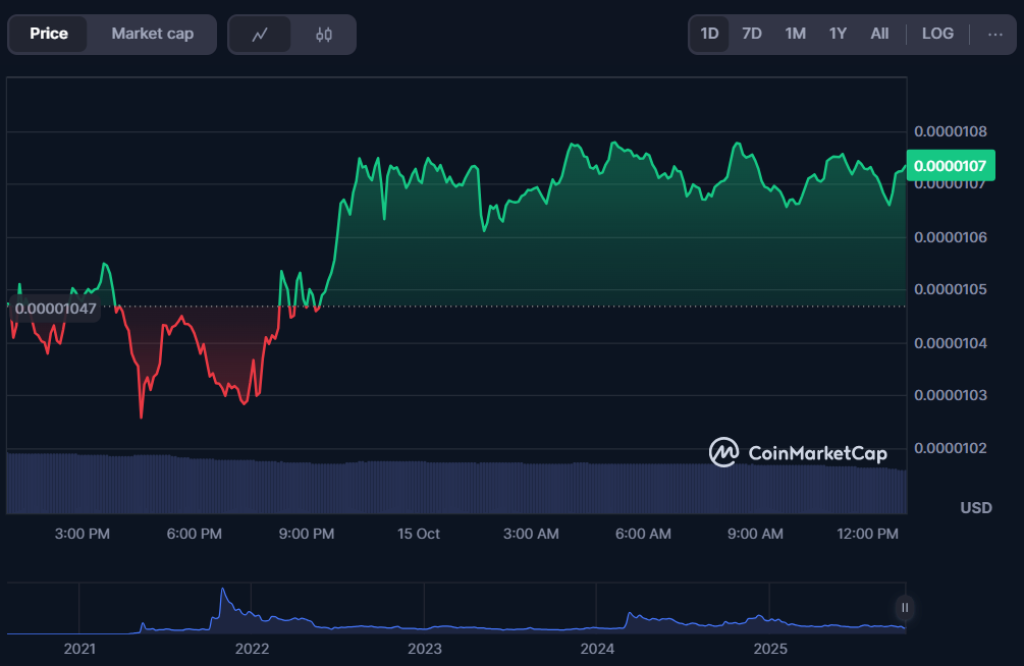Click the 0.00001047 opening price label
This screenshot has width=1024, height=666.
click(x=56, y=309)
